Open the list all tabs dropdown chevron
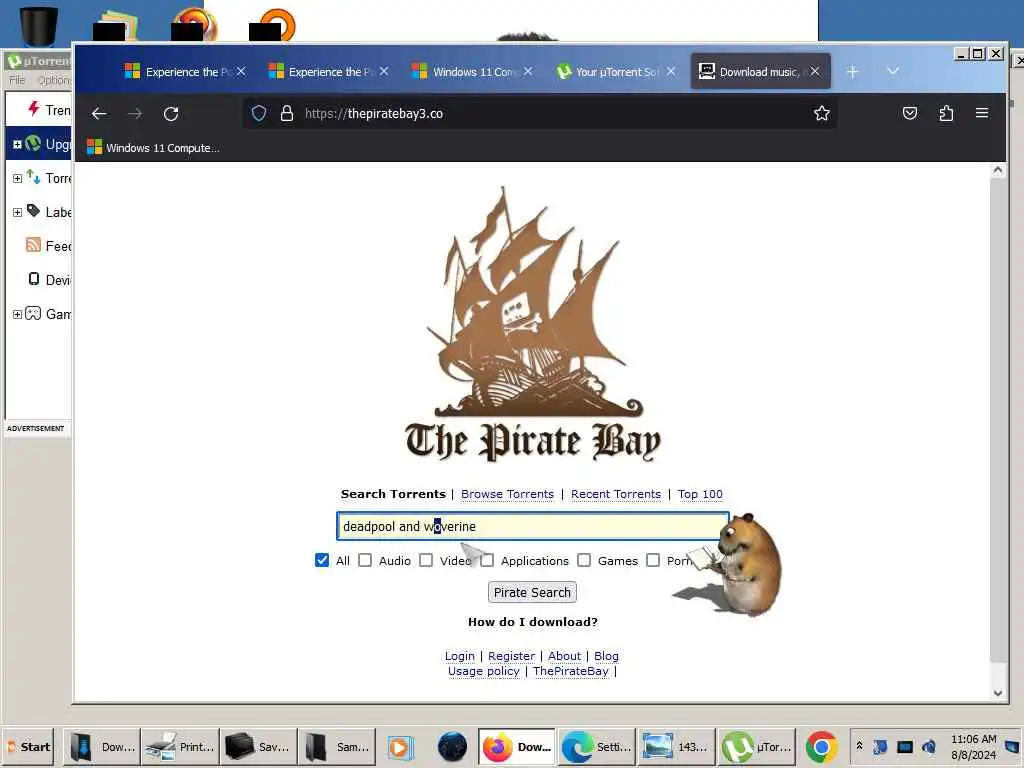1024x768 pixels. [893, 71]
